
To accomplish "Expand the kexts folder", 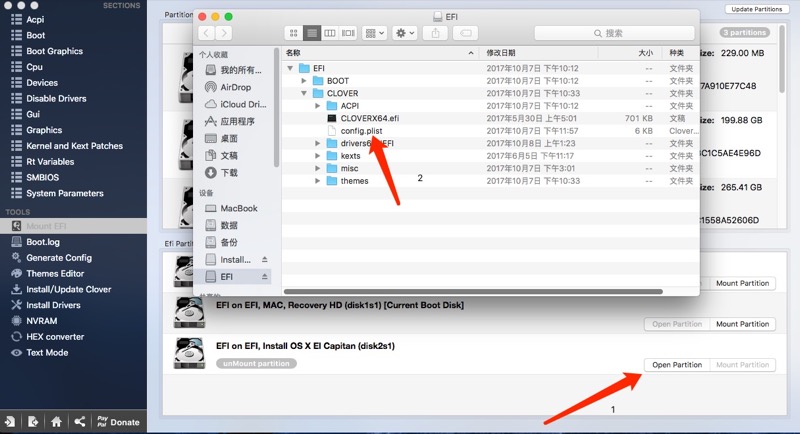I will point(317,156).
